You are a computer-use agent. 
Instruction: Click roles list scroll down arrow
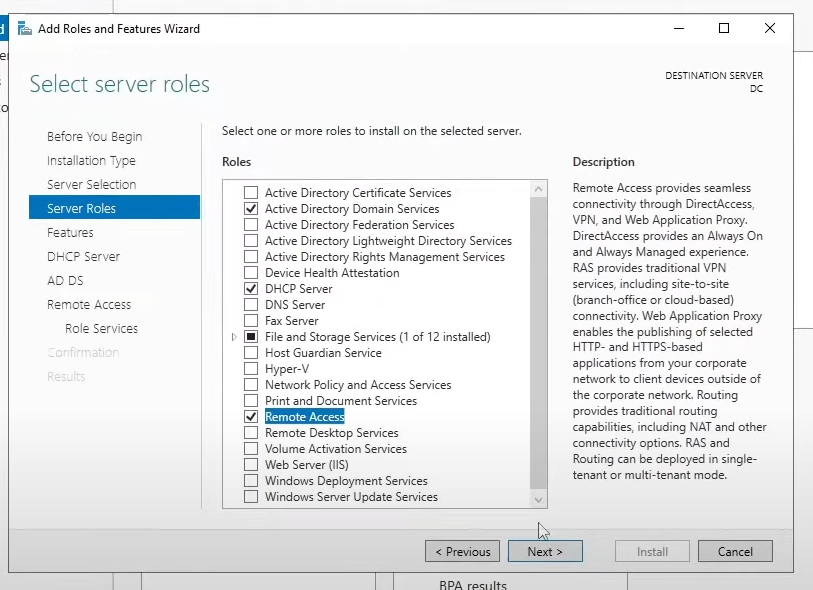tap(538, 500)
